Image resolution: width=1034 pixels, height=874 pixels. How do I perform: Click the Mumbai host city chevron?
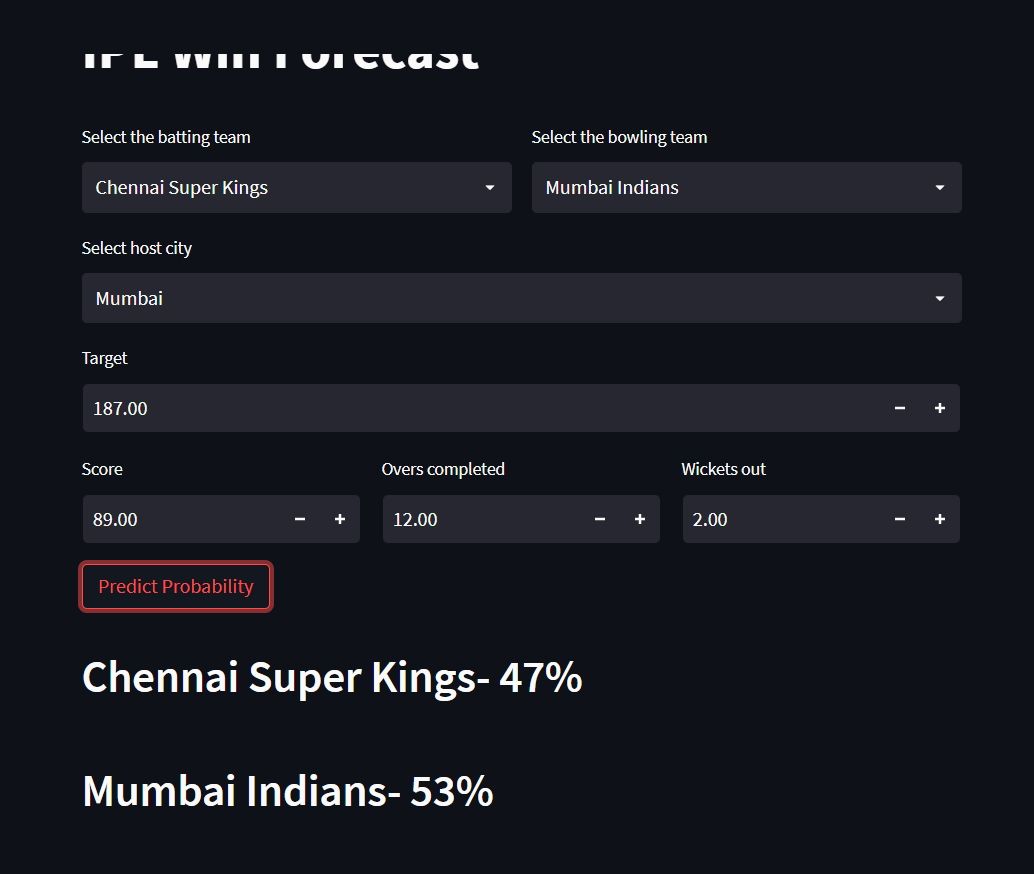(939, 298)
